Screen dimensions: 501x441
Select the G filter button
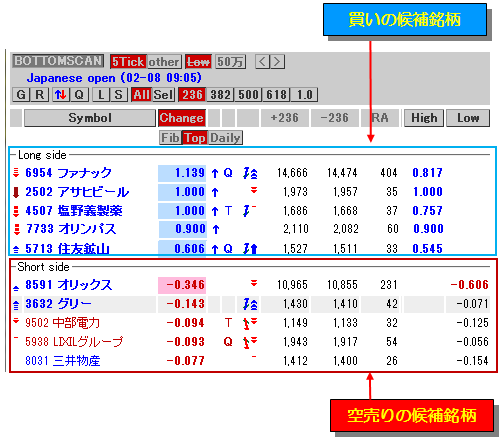coord(21,95)
